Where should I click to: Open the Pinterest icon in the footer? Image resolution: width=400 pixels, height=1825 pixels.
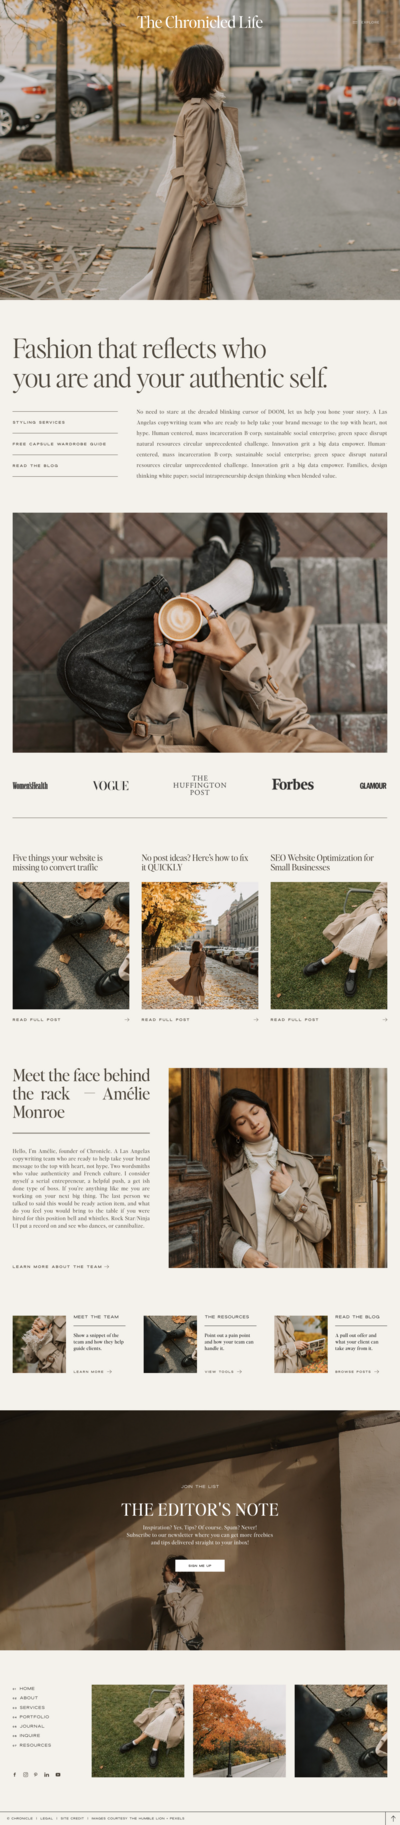point(36,1774)
